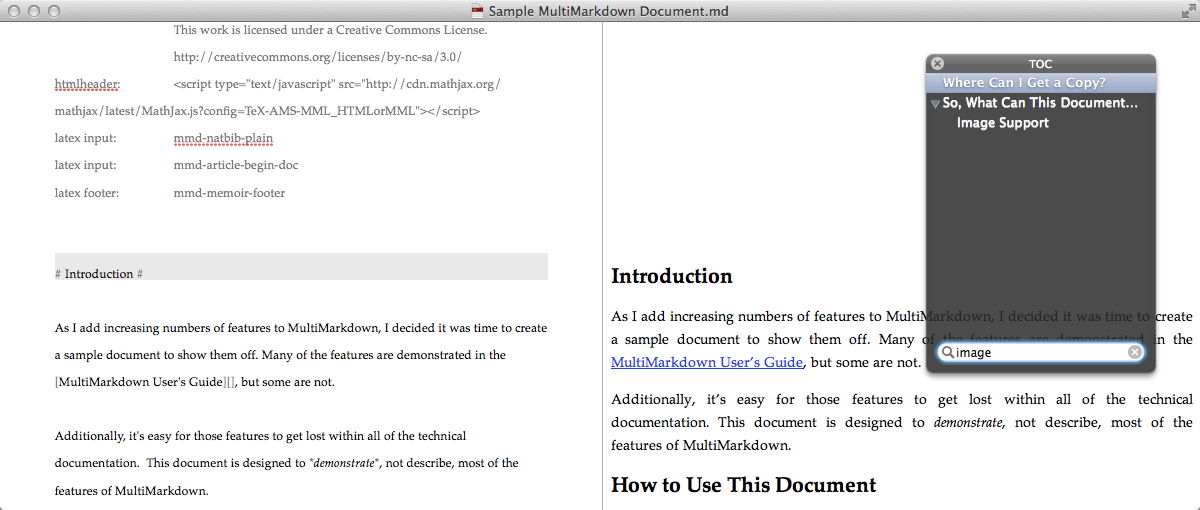Click the 'How to Use This Document' preview heading

(743, 485)
